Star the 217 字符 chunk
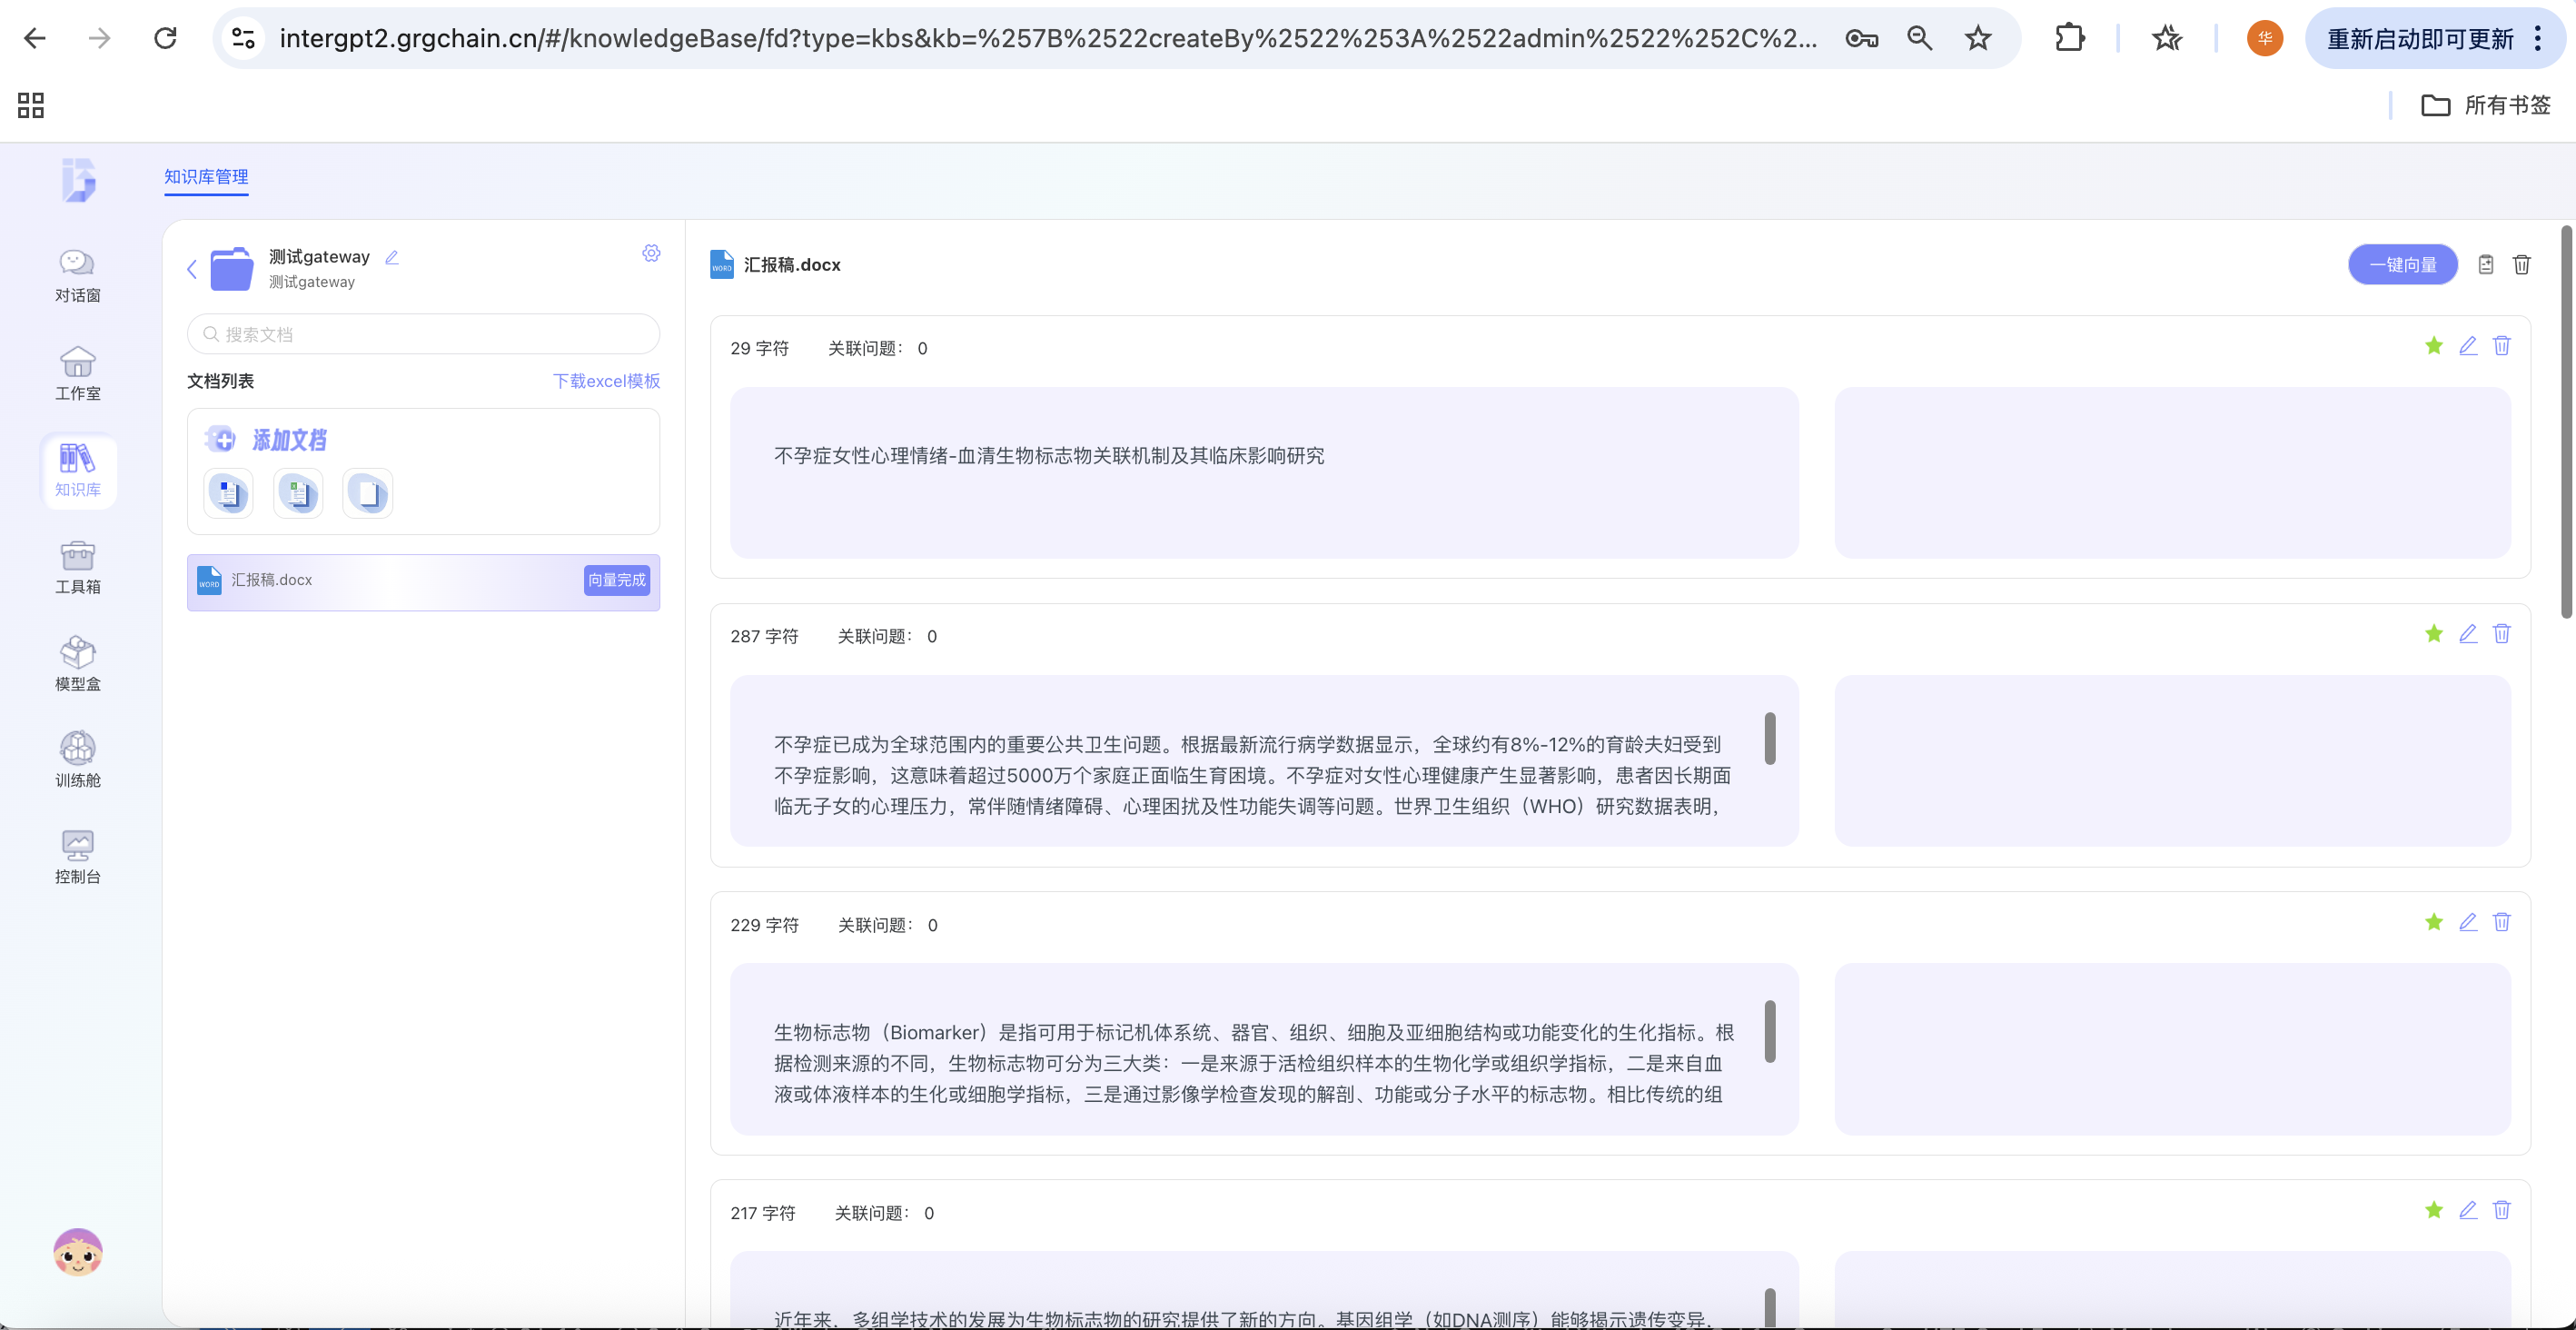Viewport: 2576px width, 1330px height. 2433,1210
